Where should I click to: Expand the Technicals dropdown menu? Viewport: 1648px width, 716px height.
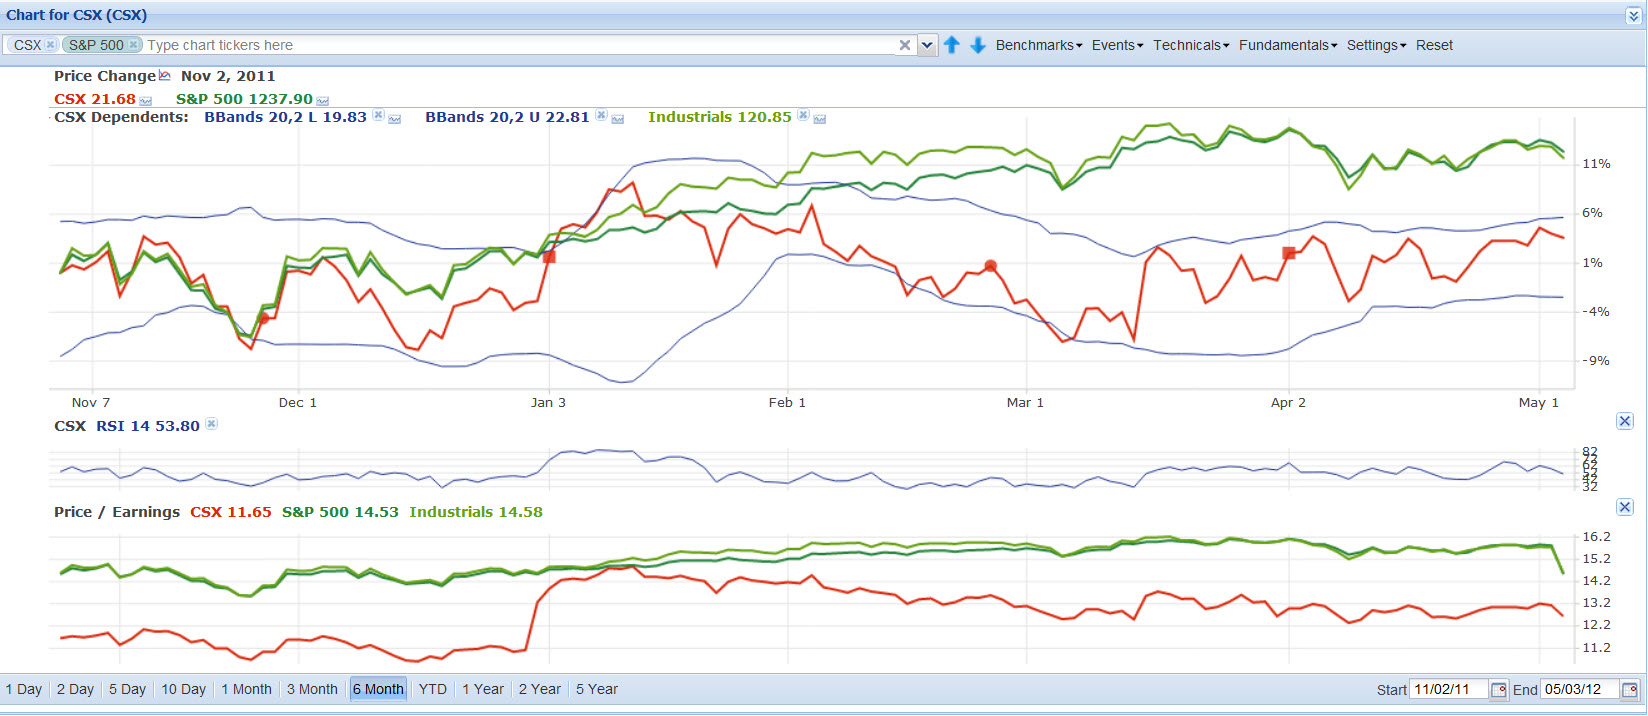(x=1190, y=45)
